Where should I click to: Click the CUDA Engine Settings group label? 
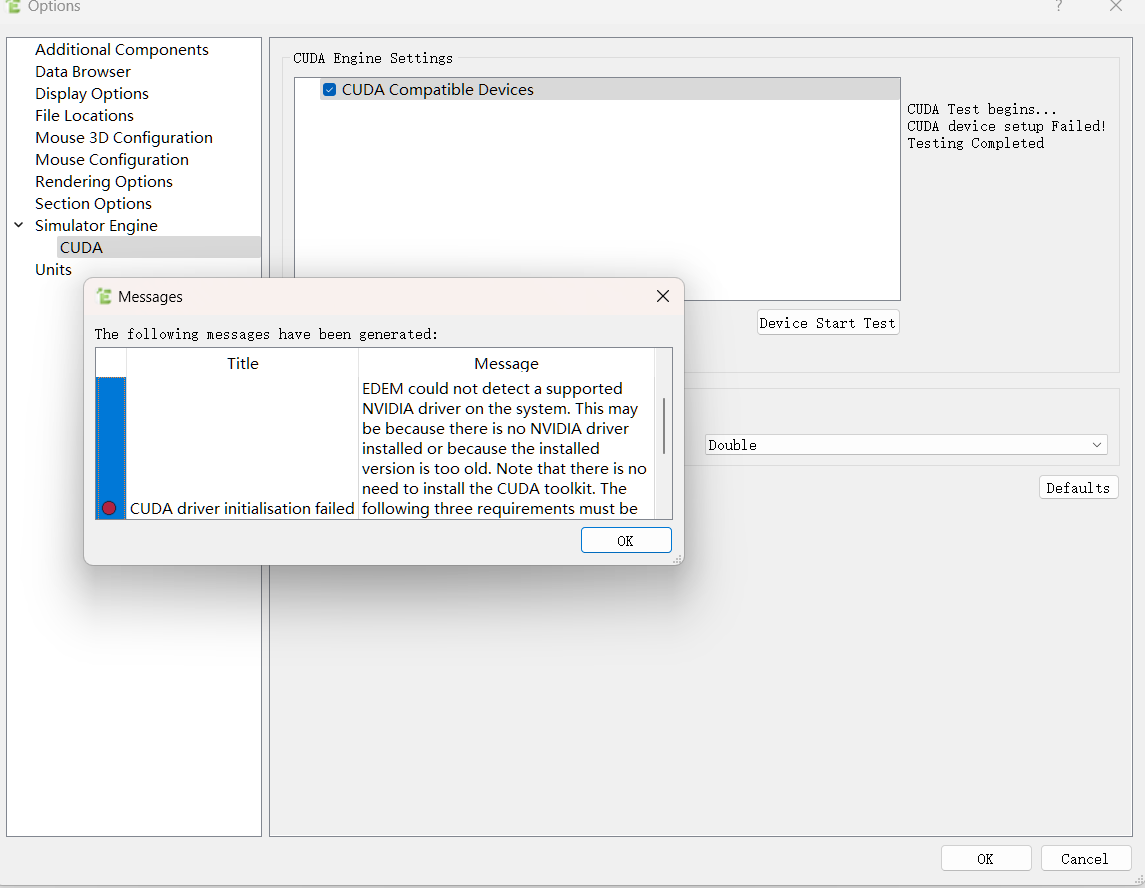pos(372,58)
